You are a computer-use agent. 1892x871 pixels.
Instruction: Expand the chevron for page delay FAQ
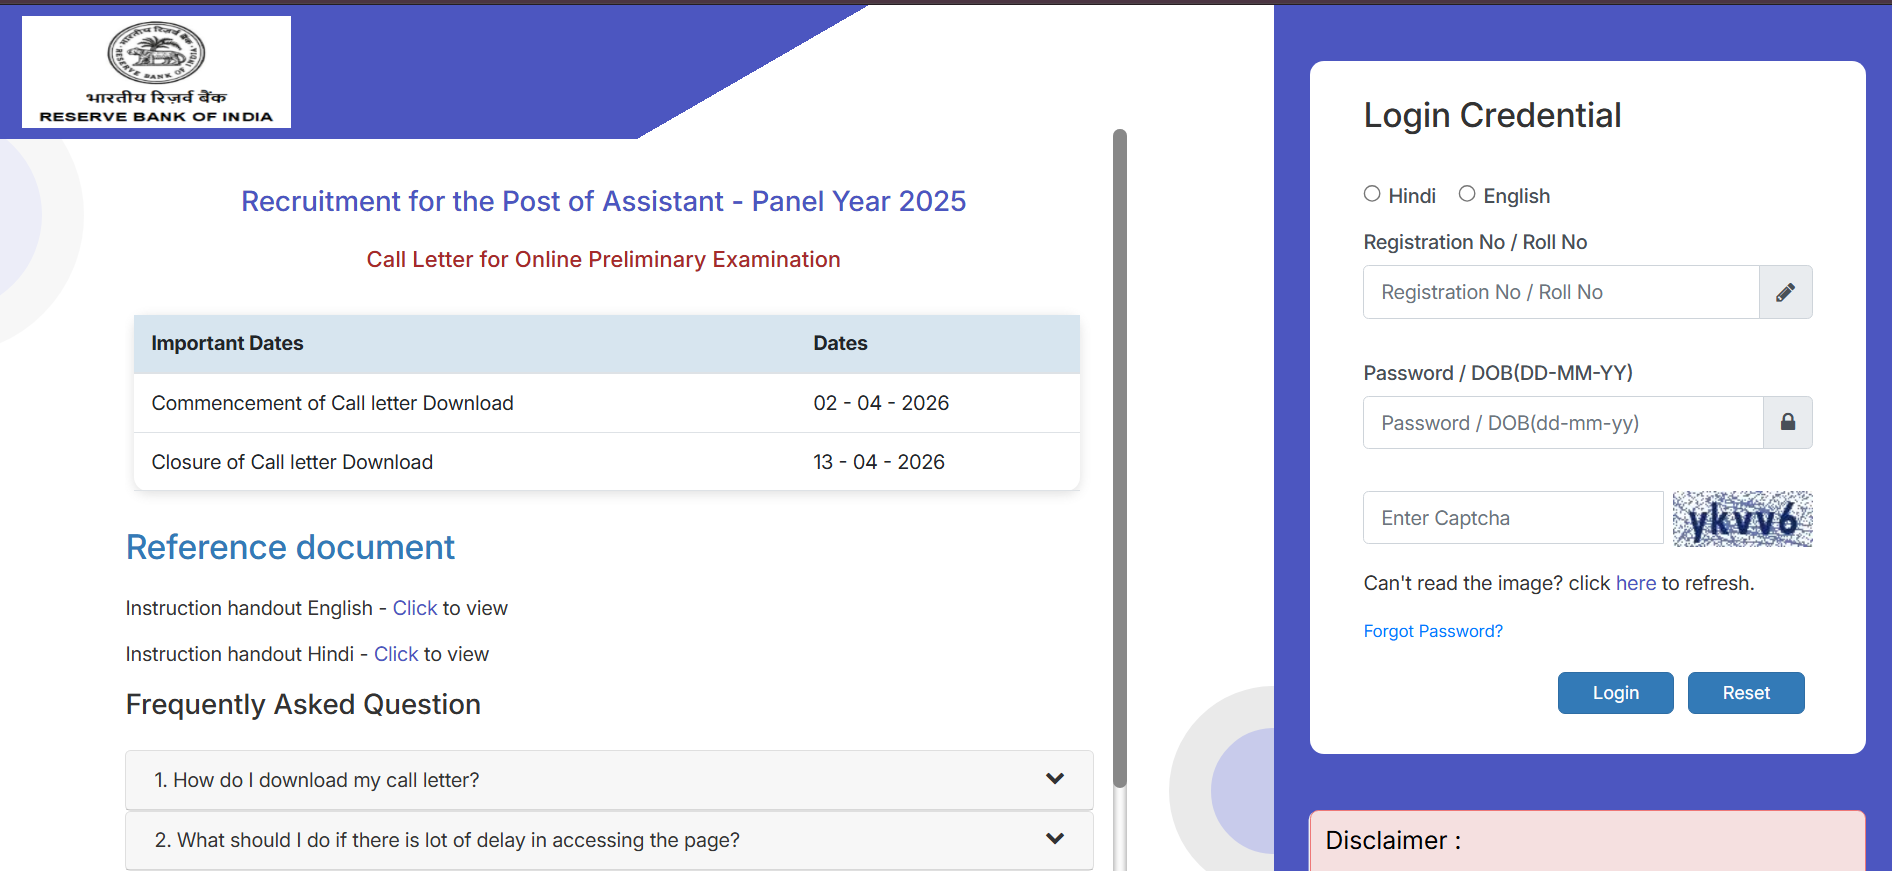pyautogui.click(x=1054, y=839)
